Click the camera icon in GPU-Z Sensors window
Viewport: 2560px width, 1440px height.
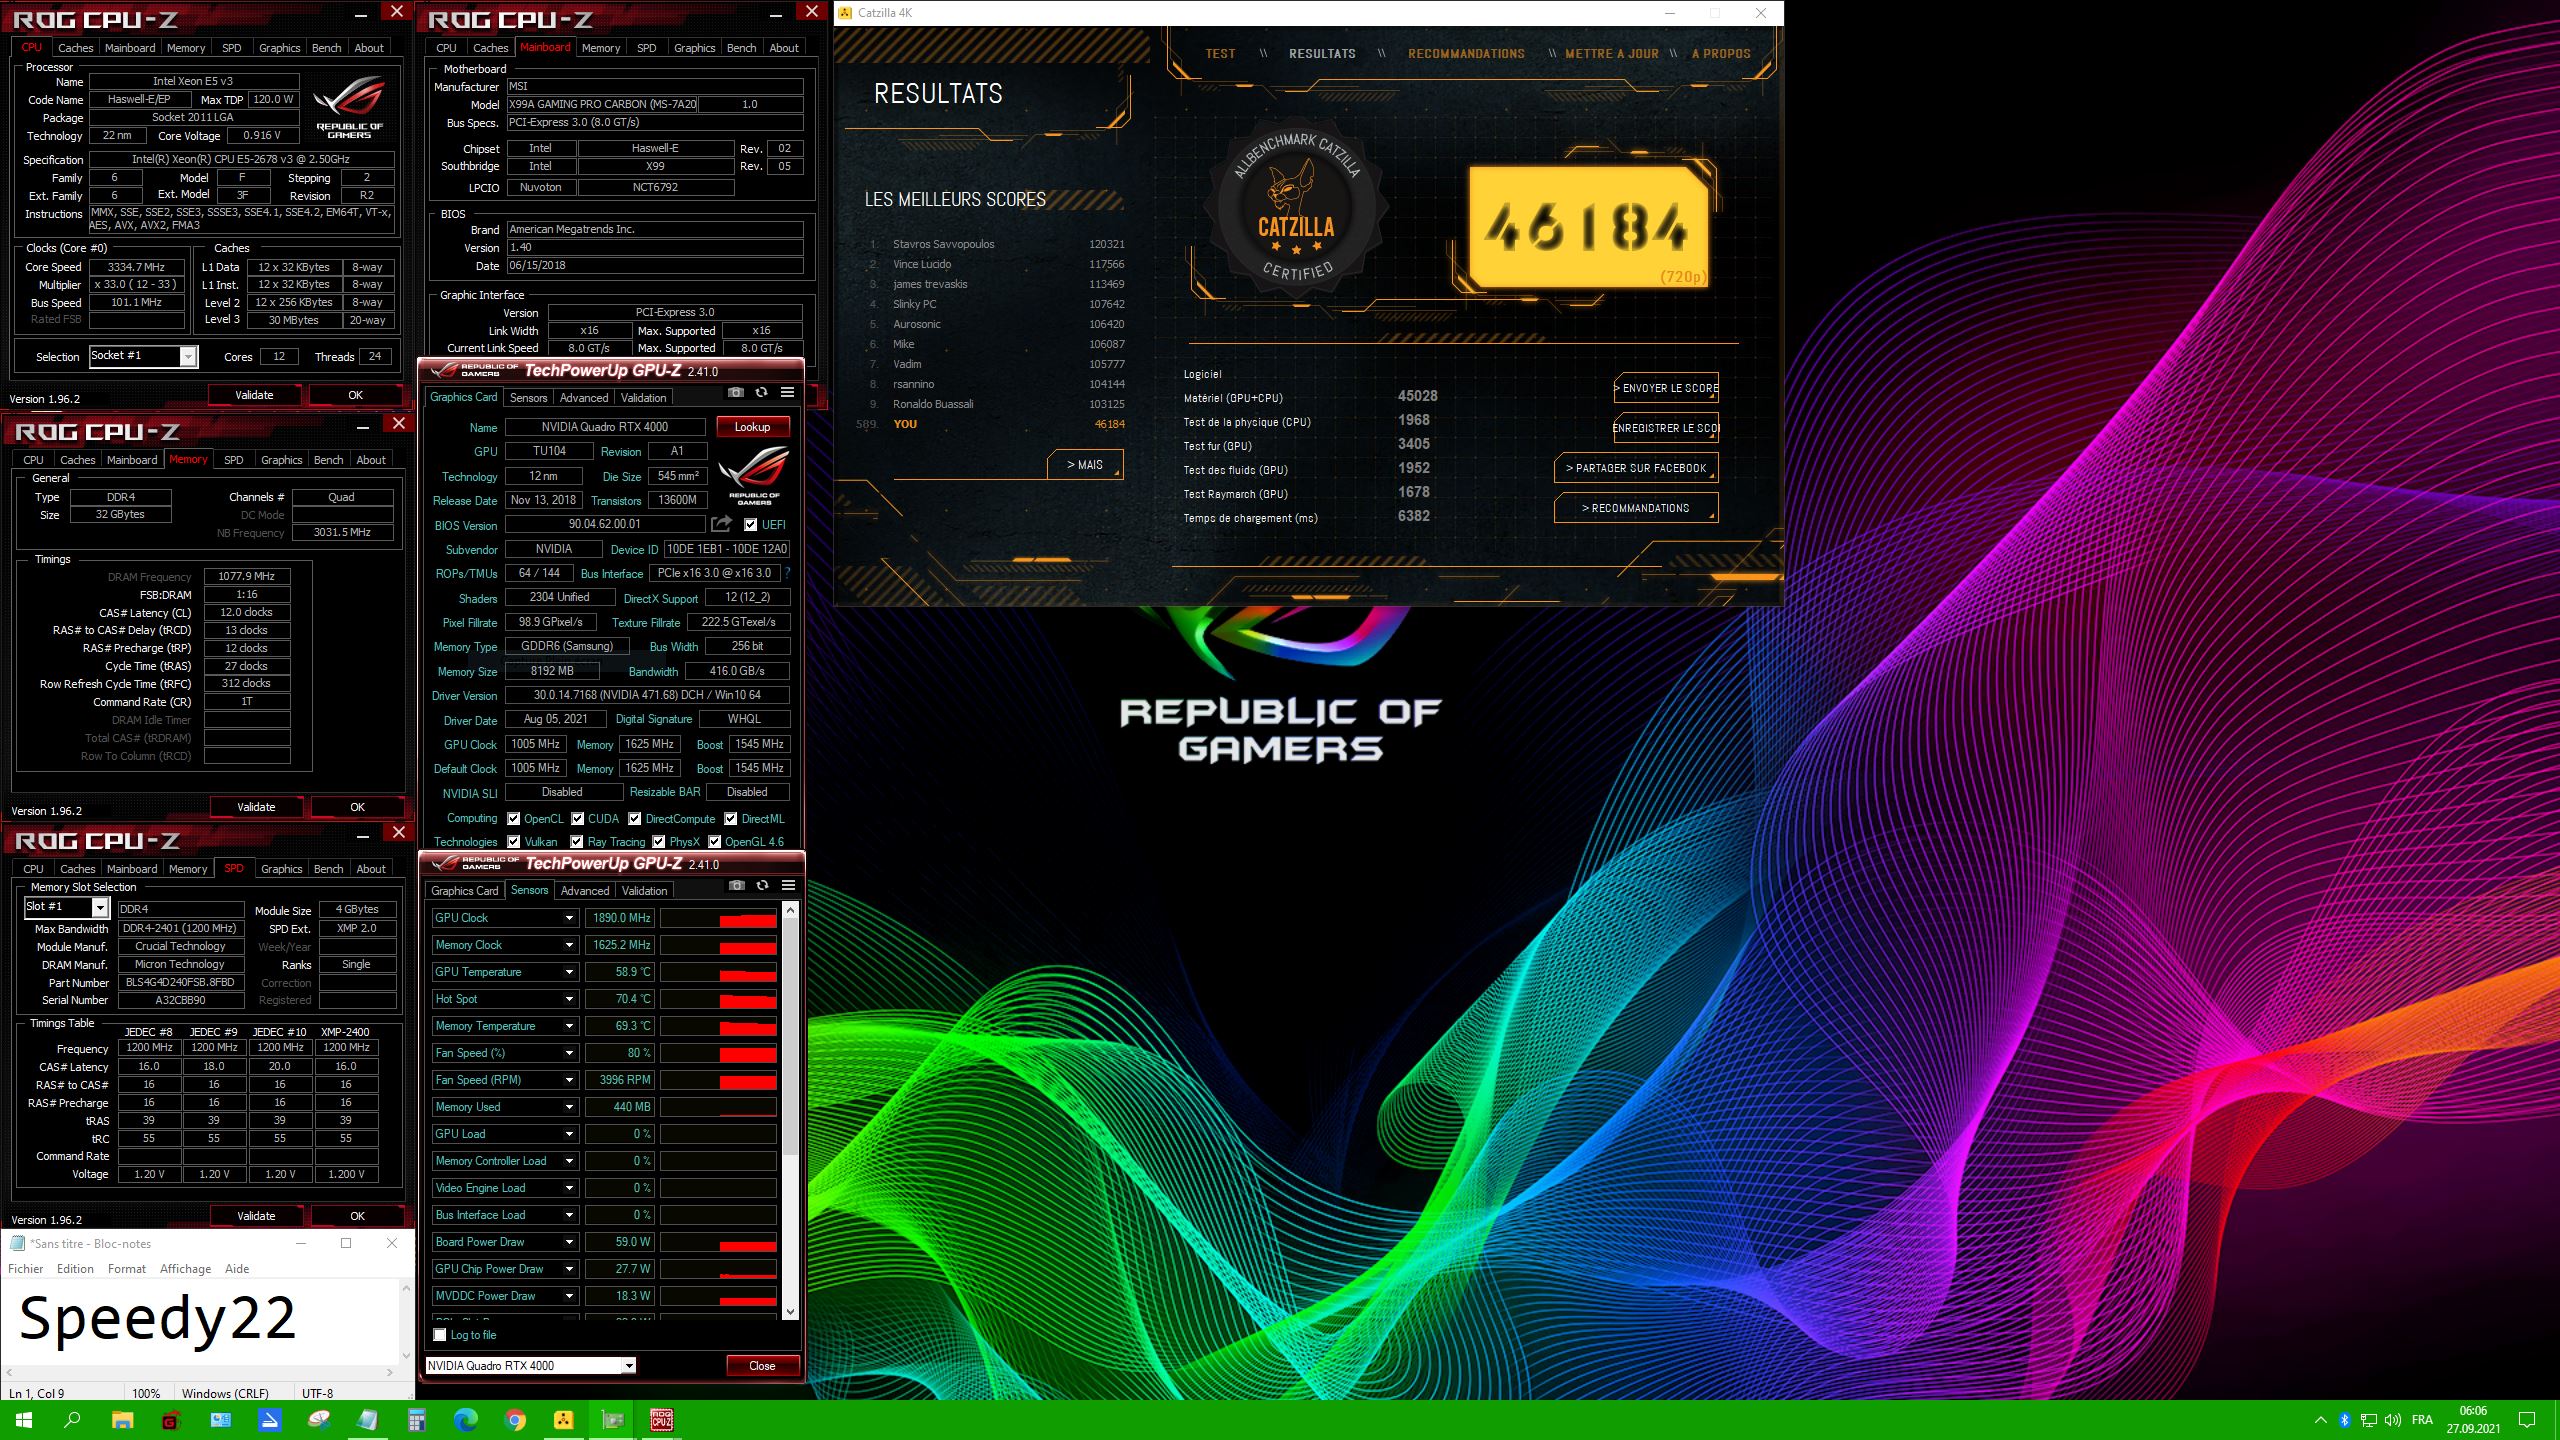737,886
